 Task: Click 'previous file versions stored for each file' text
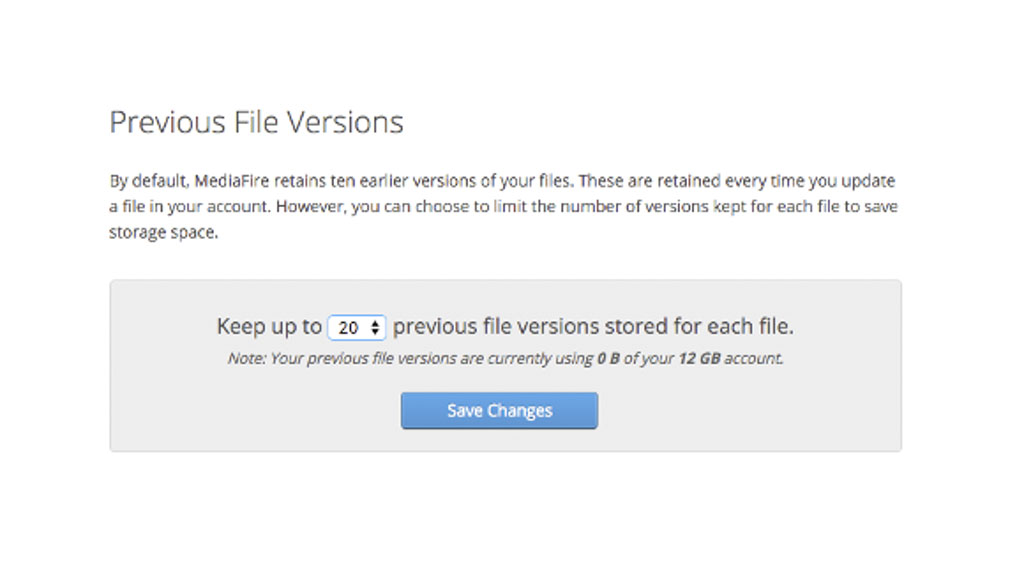593,327
